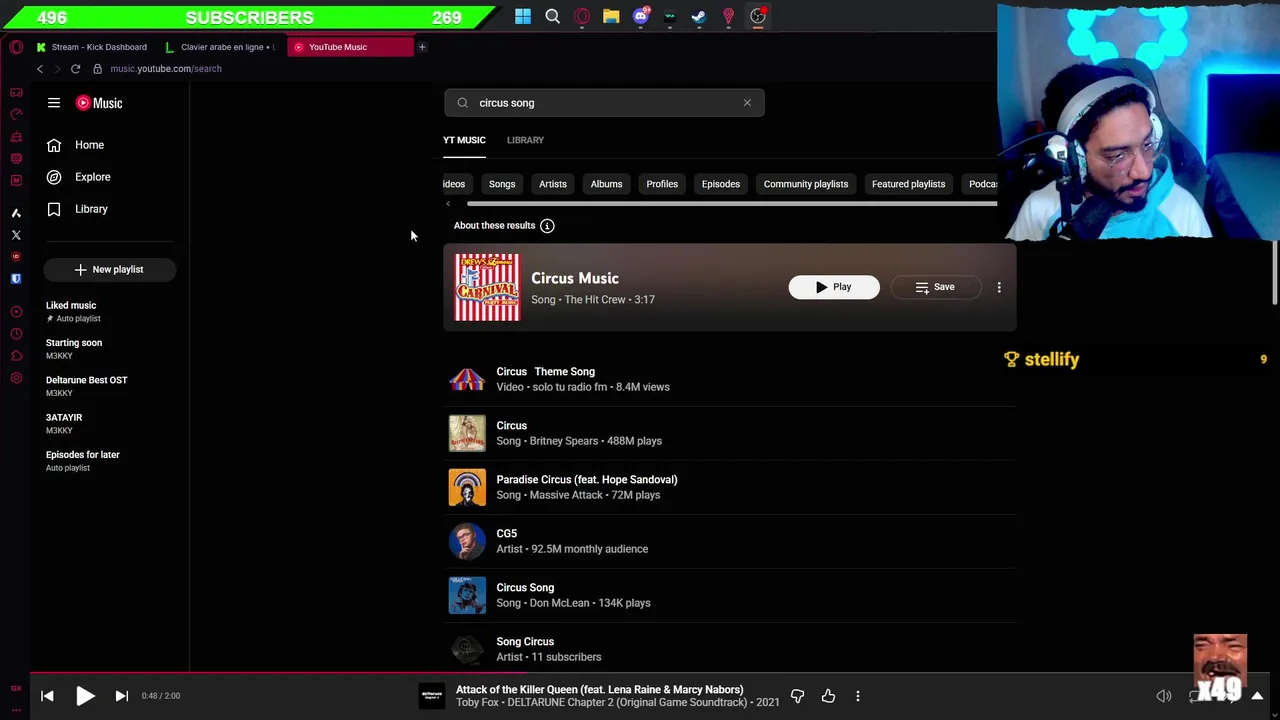The width and height of the screenshot is (1280, 720).
Task: Filter results by Community playlists
Action: coord(806,184)
